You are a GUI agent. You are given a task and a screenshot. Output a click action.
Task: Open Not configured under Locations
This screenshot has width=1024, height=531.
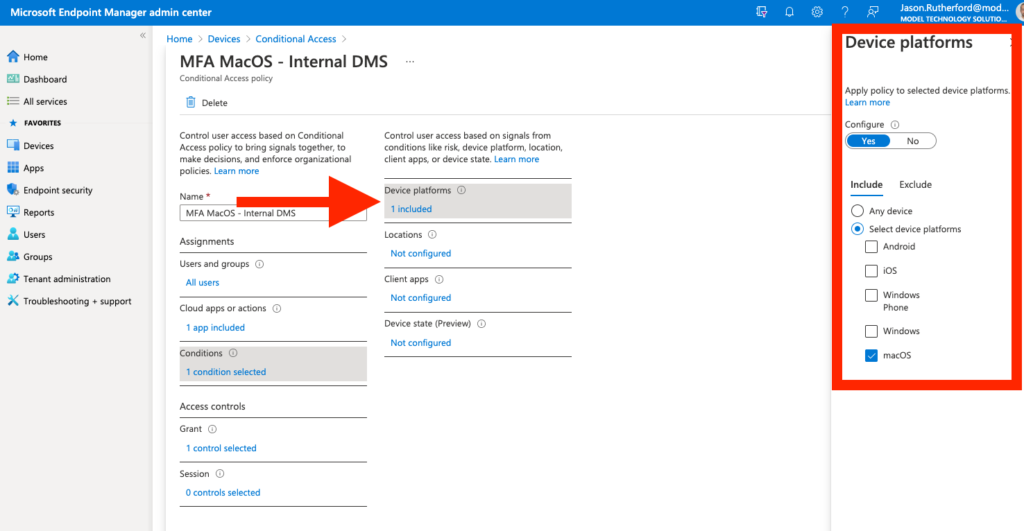pyautogui.click(x=421, y=253)
